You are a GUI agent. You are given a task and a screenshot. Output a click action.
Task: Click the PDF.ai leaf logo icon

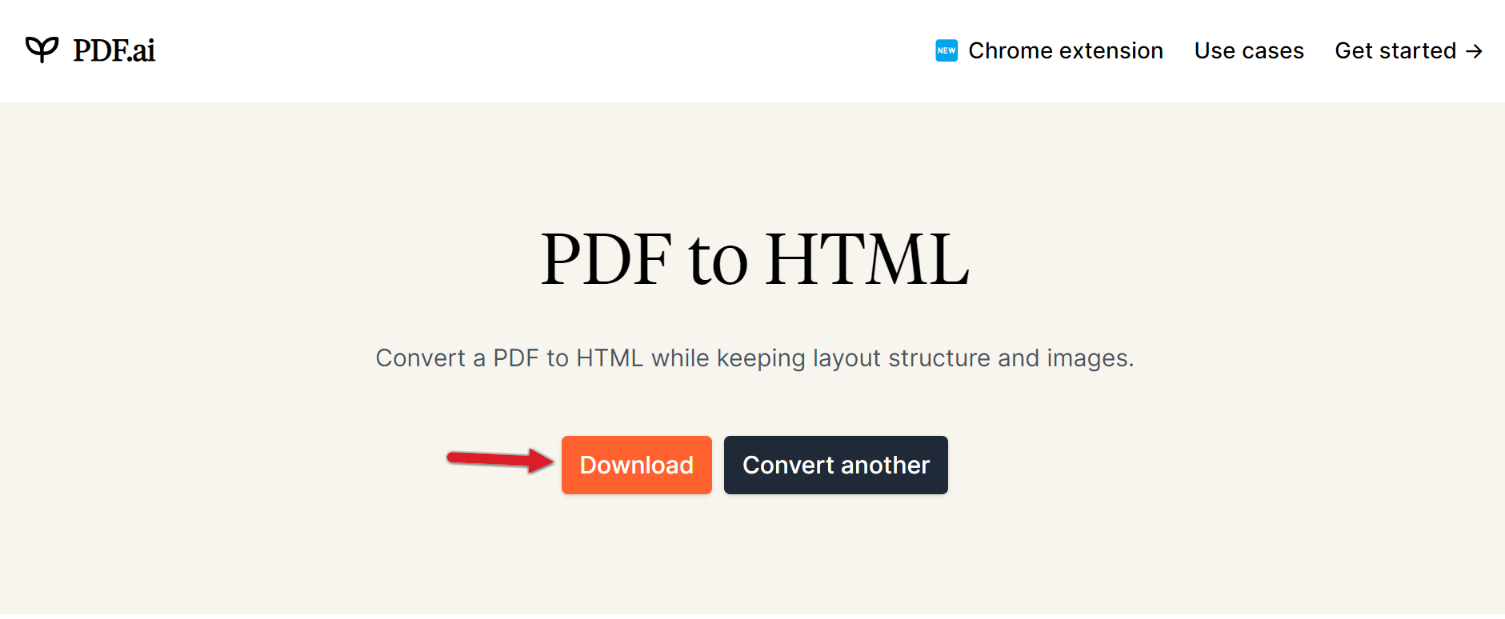(42, 49)
